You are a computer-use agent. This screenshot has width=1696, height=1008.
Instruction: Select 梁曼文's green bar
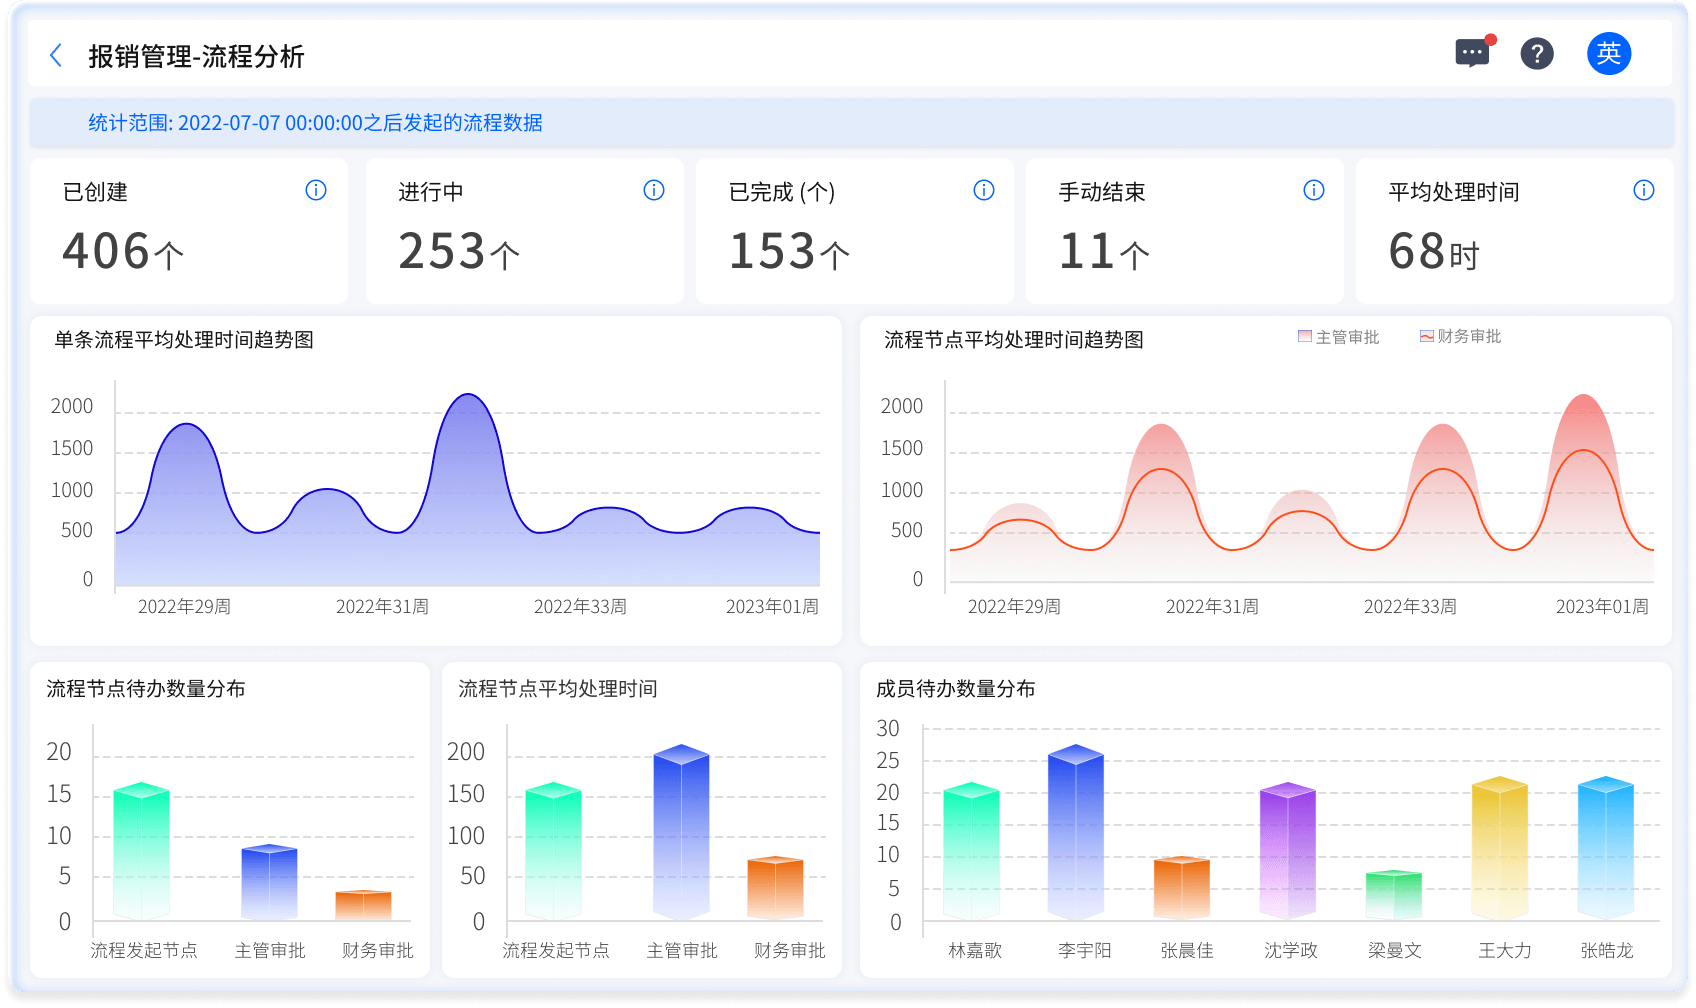click(1394, 895)
